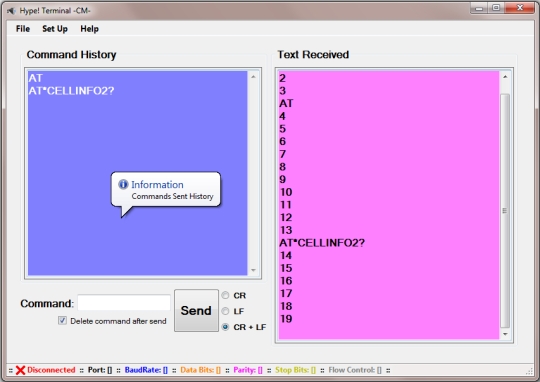This screenshot has height=382, width=540.
Task: Click into the Command input field
Action: (x=124, y=303)
